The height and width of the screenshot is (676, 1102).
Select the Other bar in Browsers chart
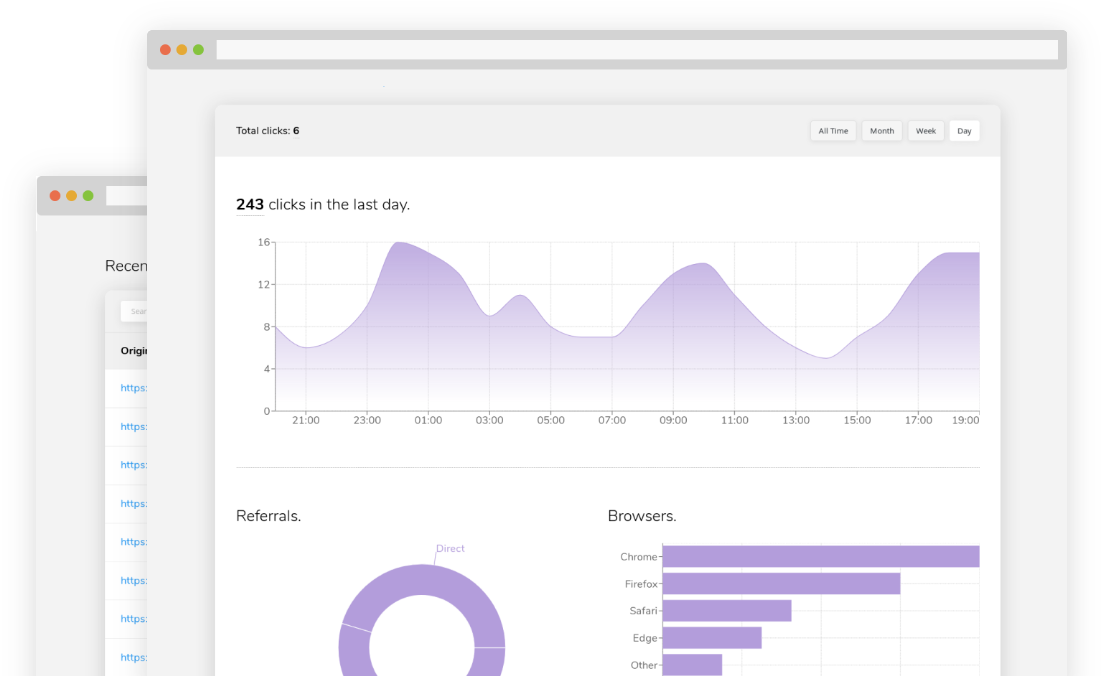(x=692, y=665)
